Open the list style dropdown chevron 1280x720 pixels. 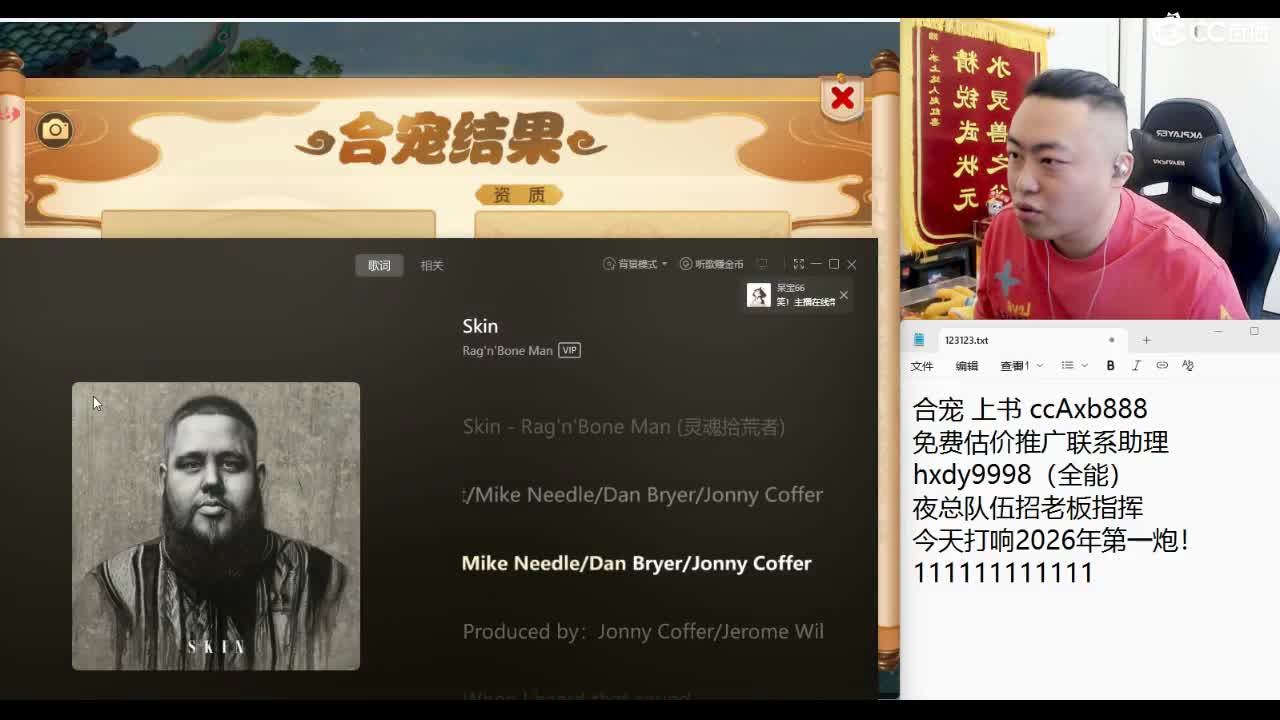pyautogui.click(x=1082, y=365)
